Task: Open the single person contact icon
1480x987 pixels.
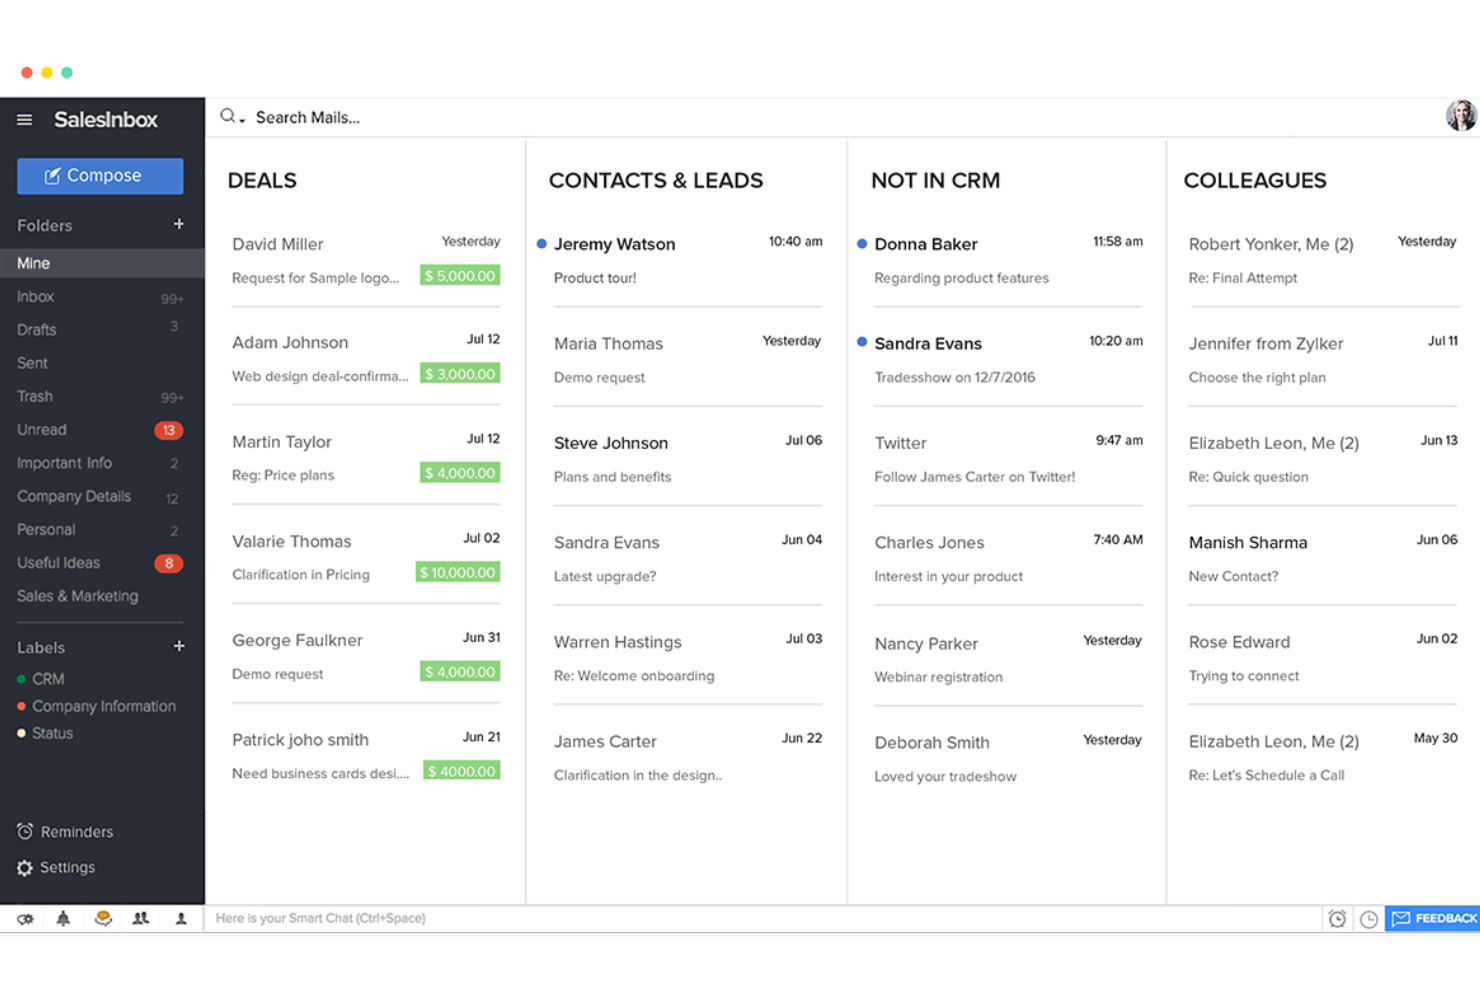Action: (181, 918)
